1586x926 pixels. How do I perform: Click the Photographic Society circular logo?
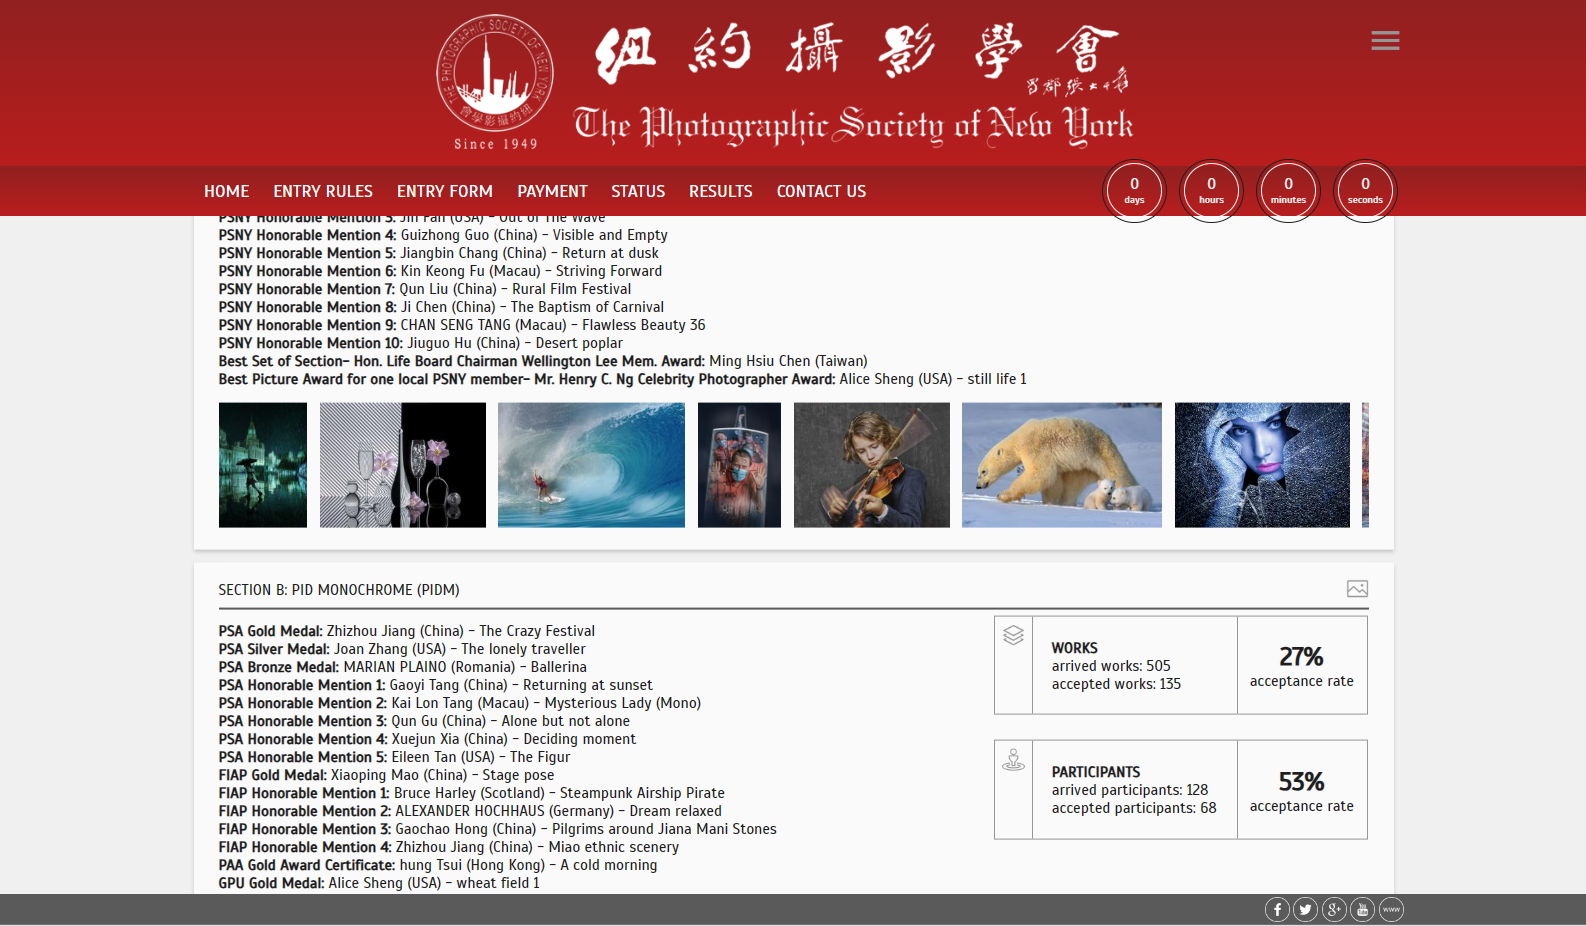495,75
